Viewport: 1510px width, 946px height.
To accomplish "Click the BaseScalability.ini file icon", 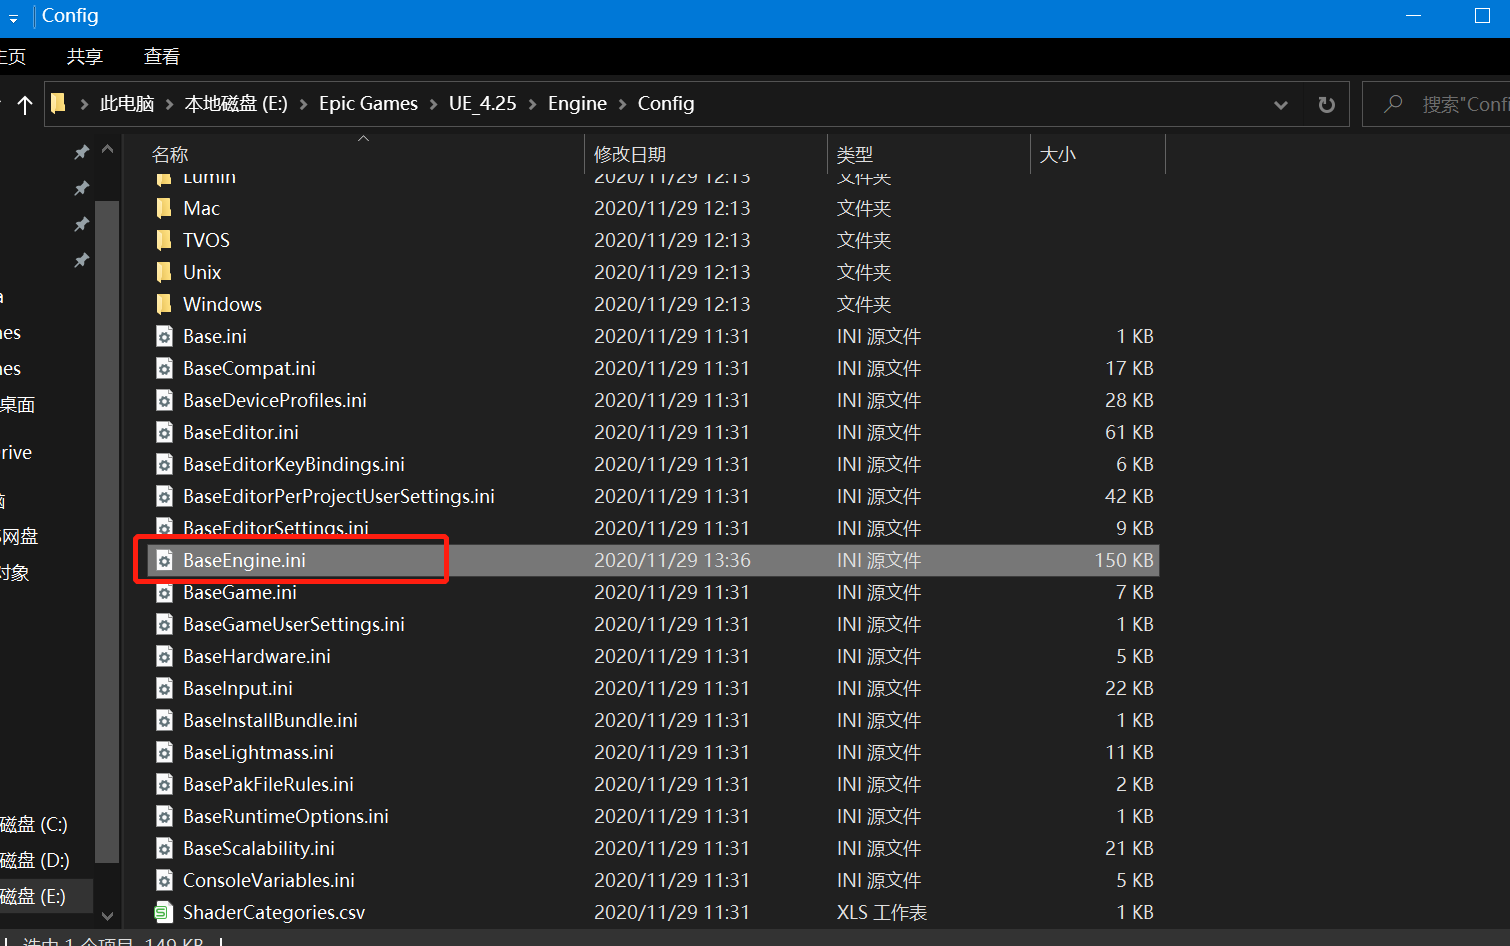I will point(165,848).
